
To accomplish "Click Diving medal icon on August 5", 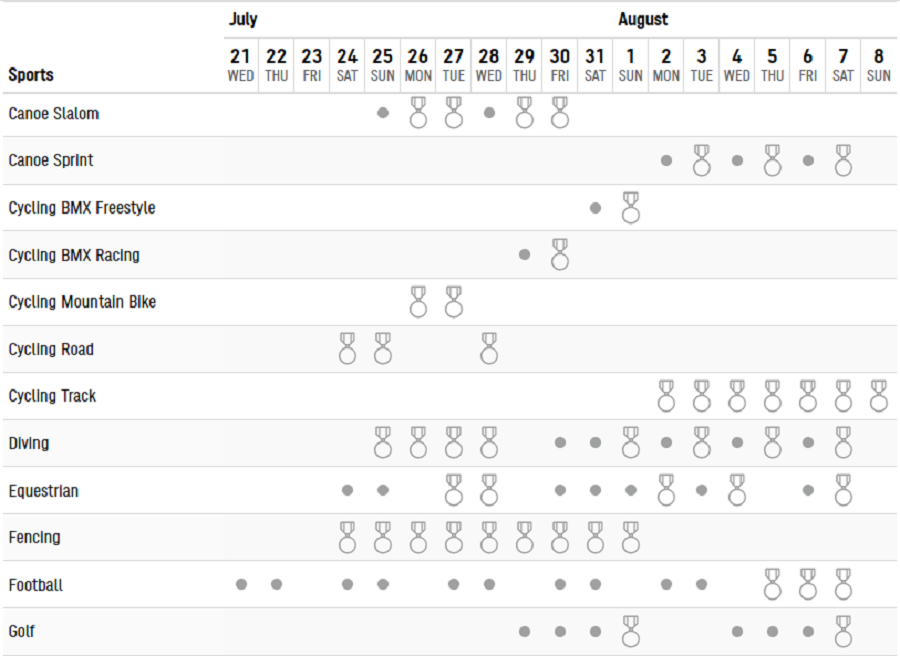I will click(772, 442).
